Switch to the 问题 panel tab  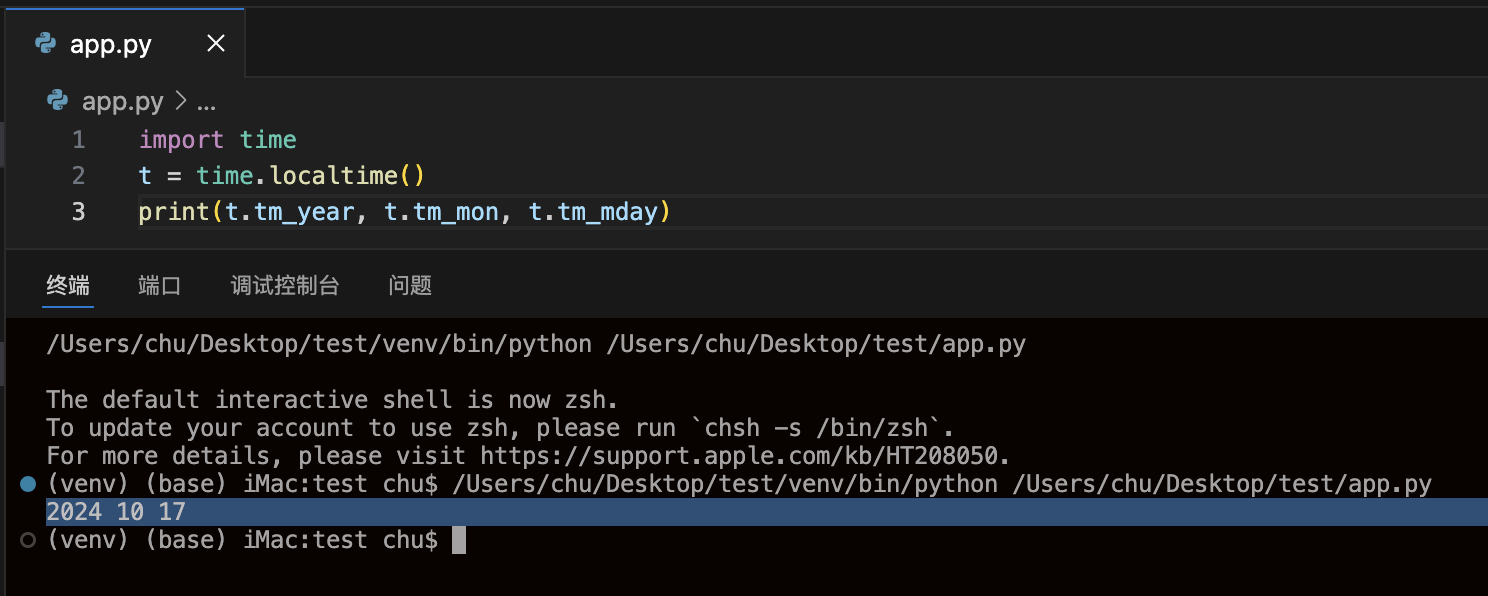(409, 285)
